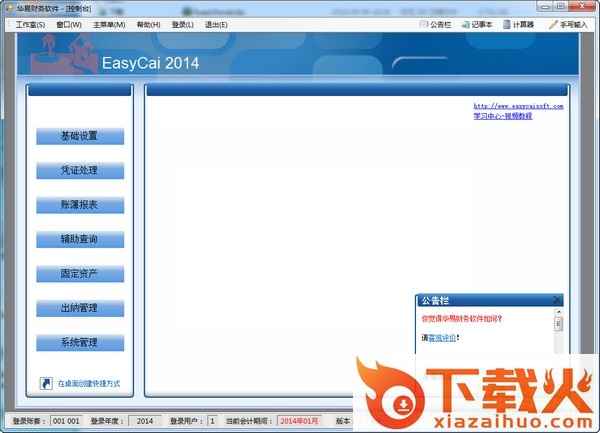This screenshot has width=600, height=433.
Task: Click the application icon in title bar
Action: (9, 8)
